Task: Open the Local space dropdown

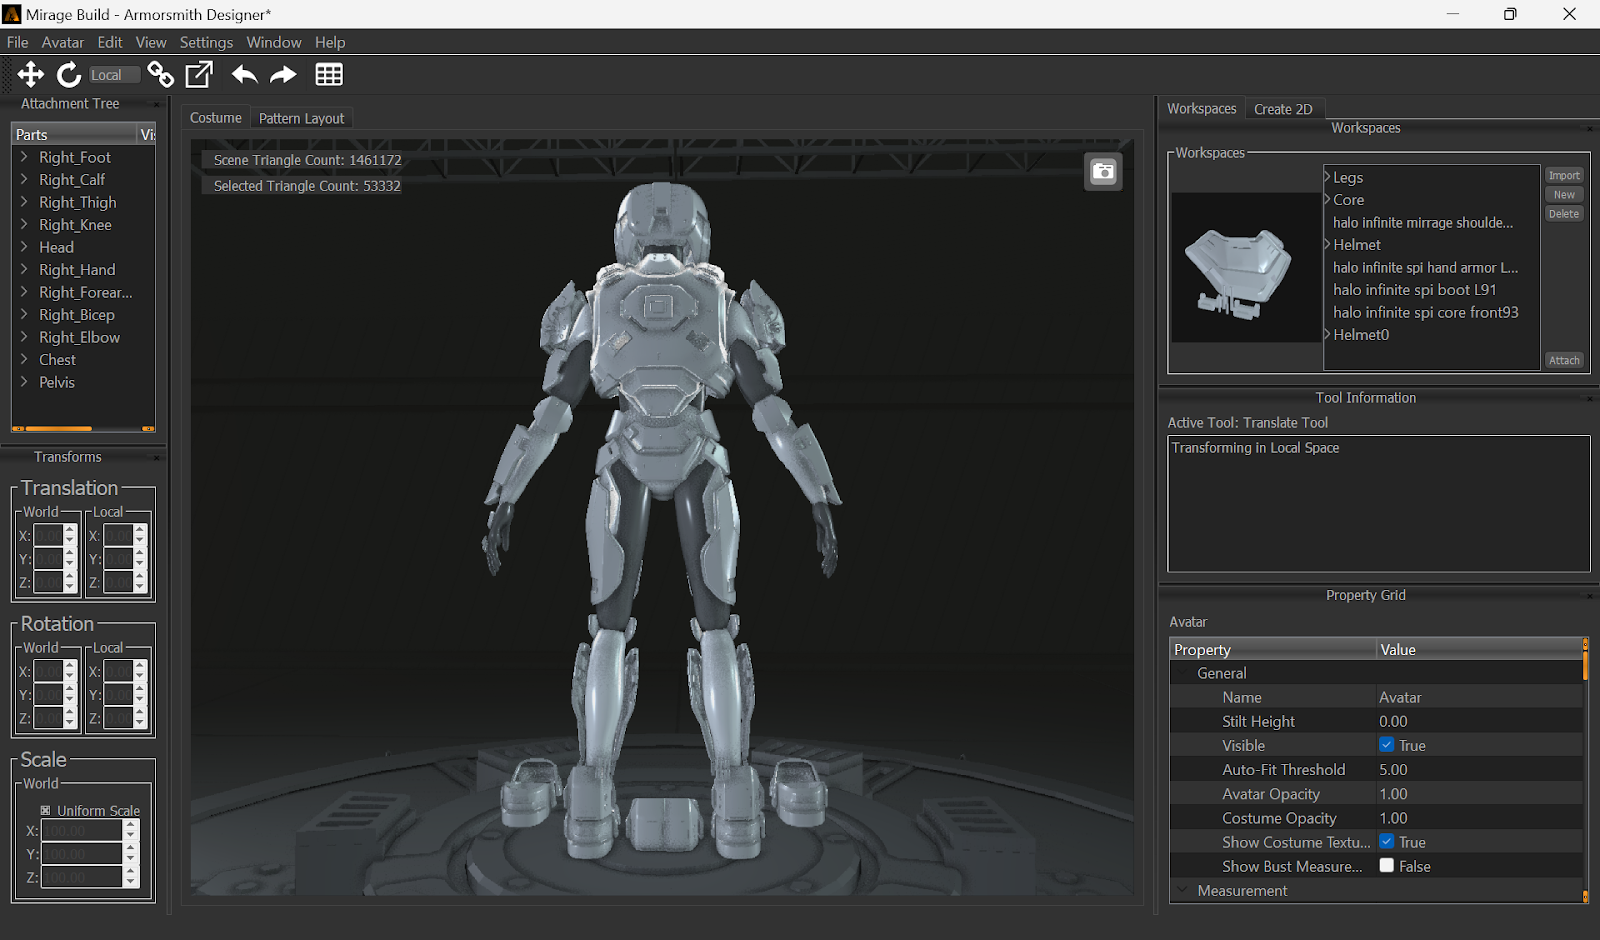Action: pos(113,75)
